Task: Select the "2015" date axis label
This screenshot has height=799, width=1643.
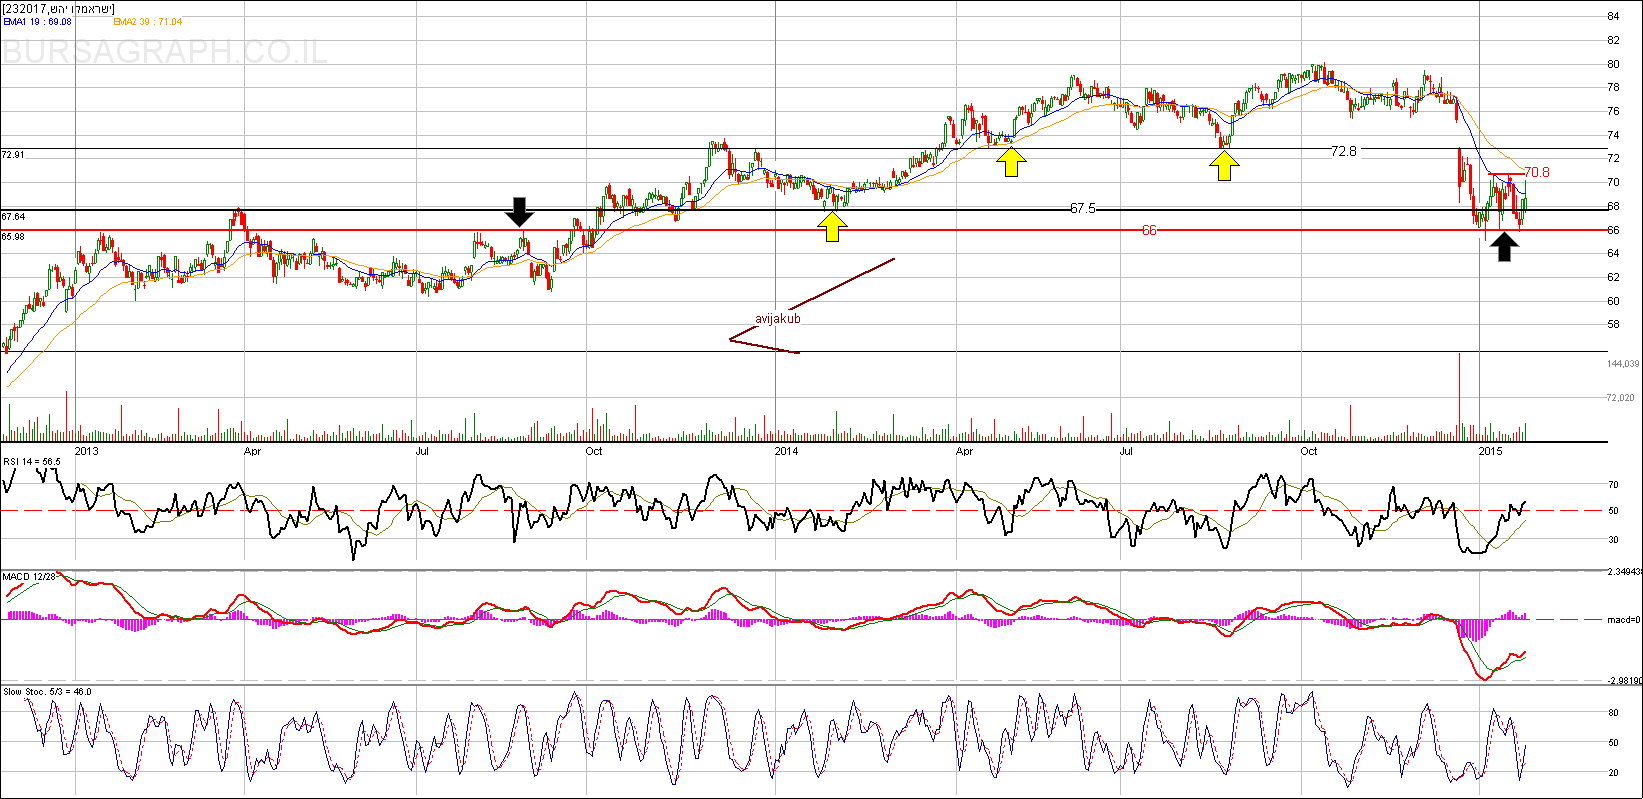Action: pos(1491,451)
